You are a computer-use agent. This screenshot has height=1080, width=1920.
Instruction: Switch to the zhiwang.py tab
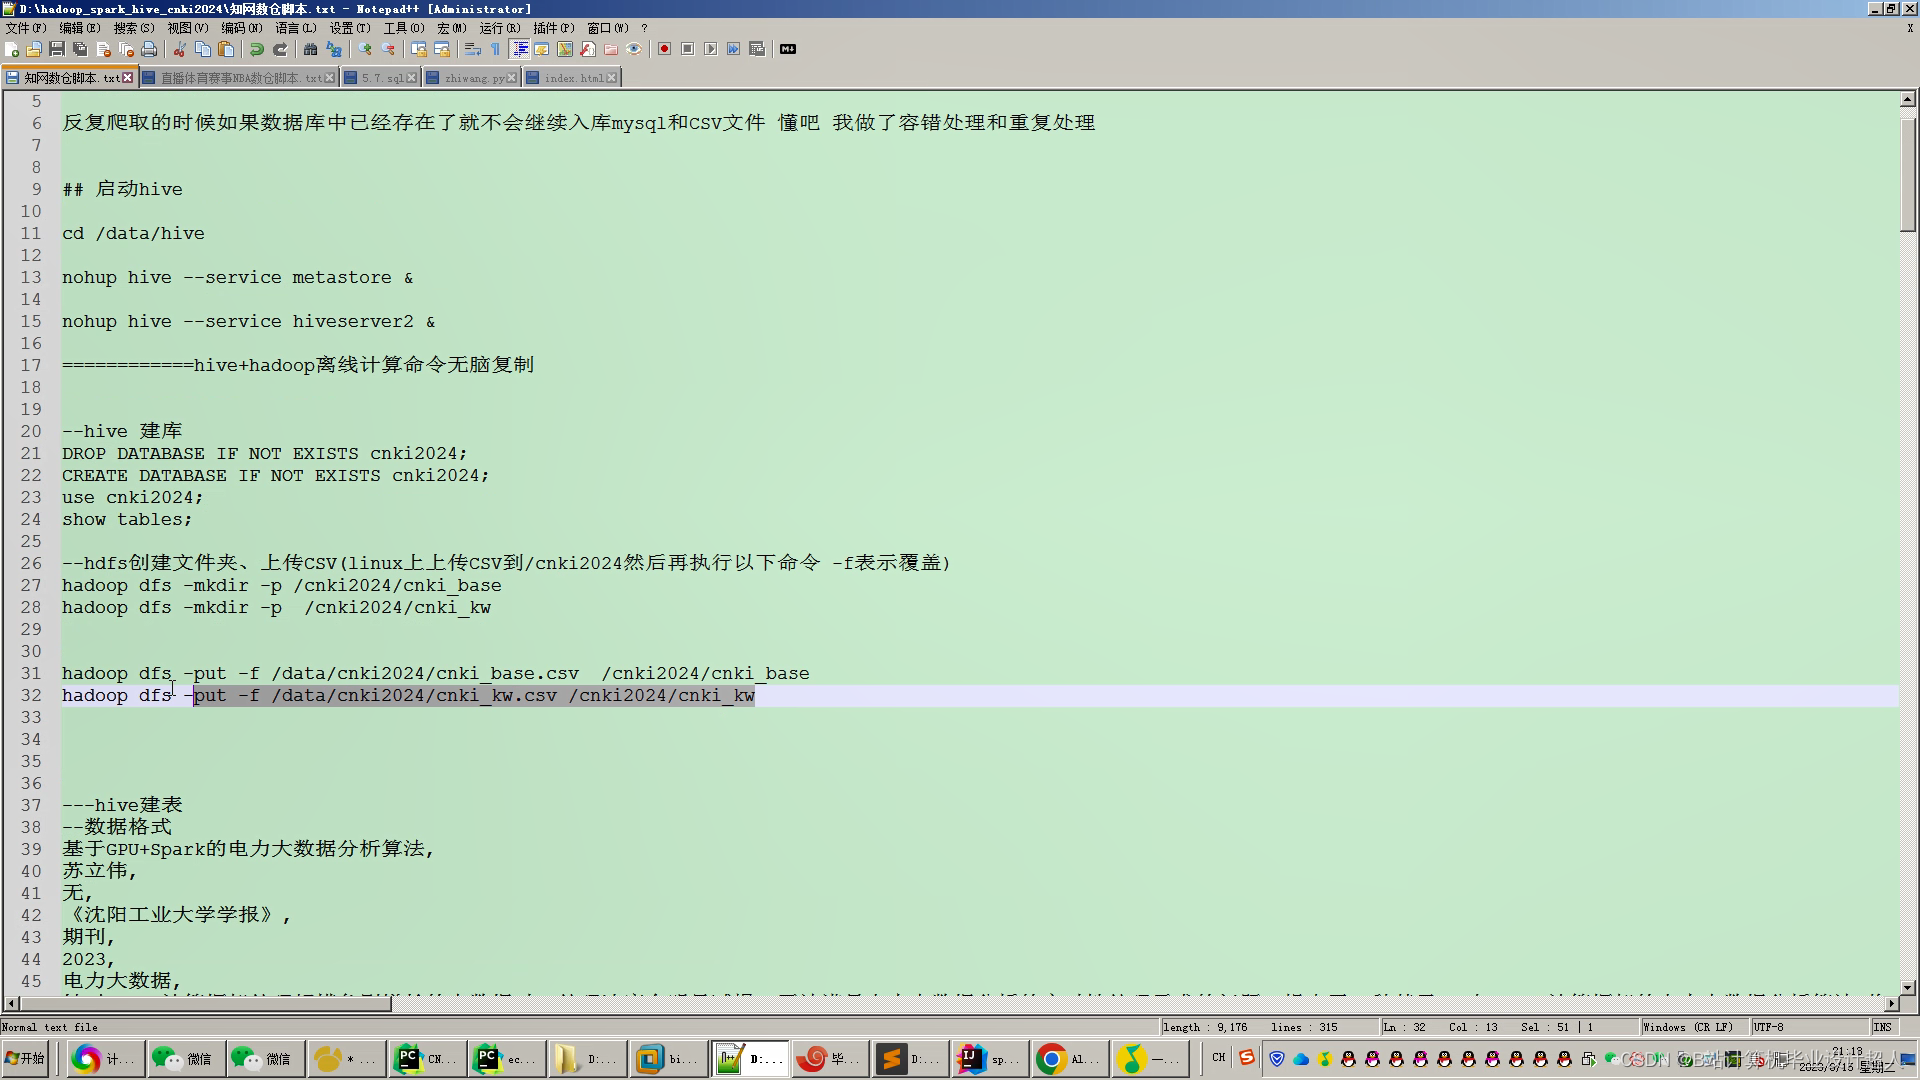(x=473, y=77)
